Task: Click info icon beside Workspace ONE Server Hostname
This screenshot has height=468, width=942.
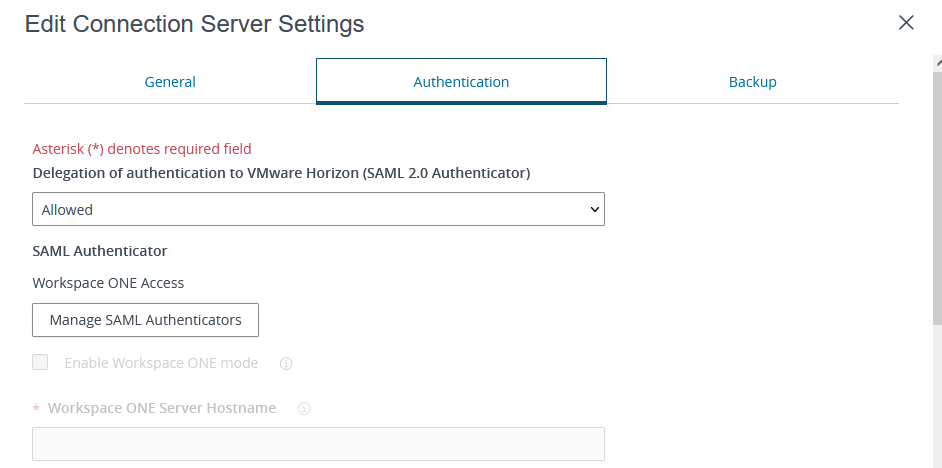Action: click(x=304, y=409)
